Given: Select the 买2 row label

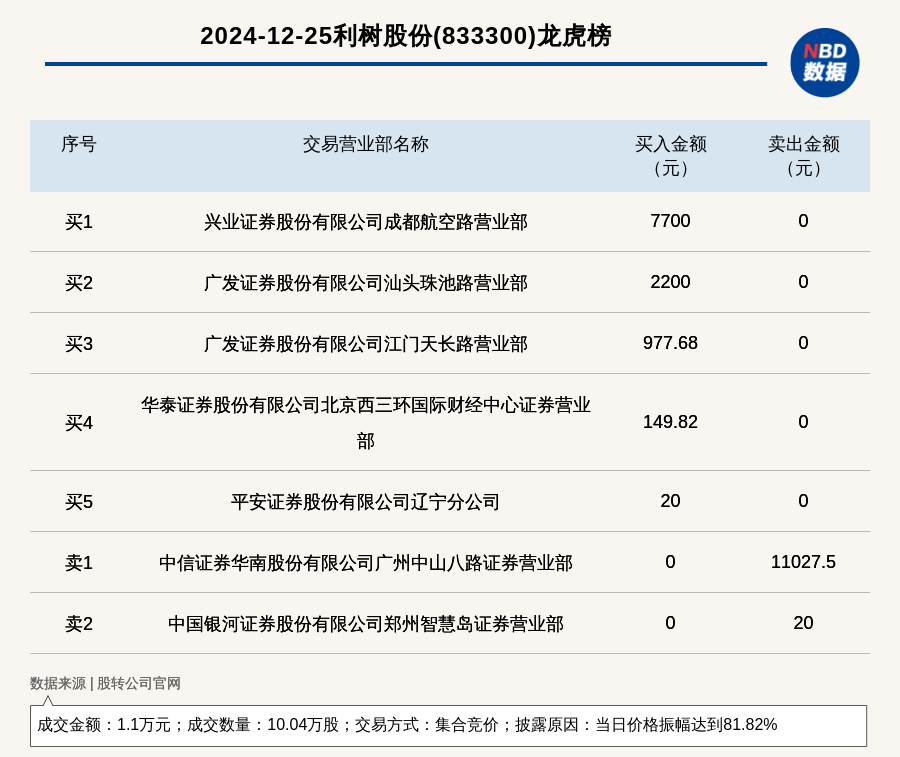Looking at the screenshot, I should [79, 282].
